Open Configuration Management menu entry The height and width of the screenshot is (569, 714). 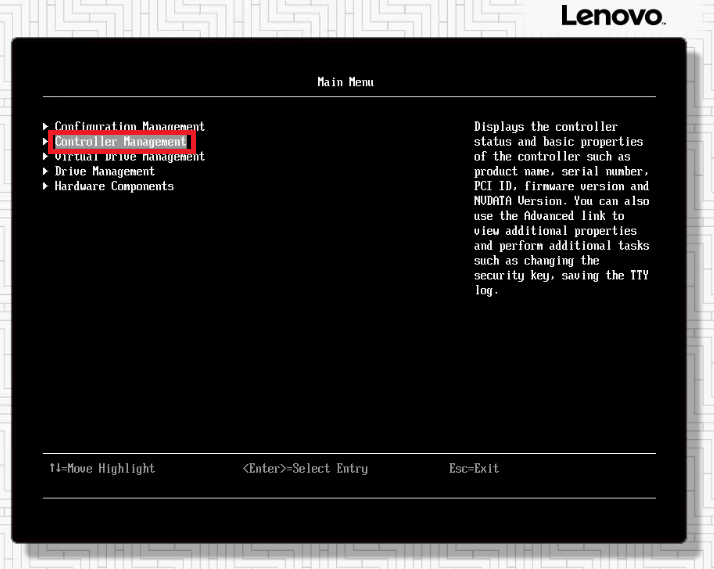pos(129,127)
